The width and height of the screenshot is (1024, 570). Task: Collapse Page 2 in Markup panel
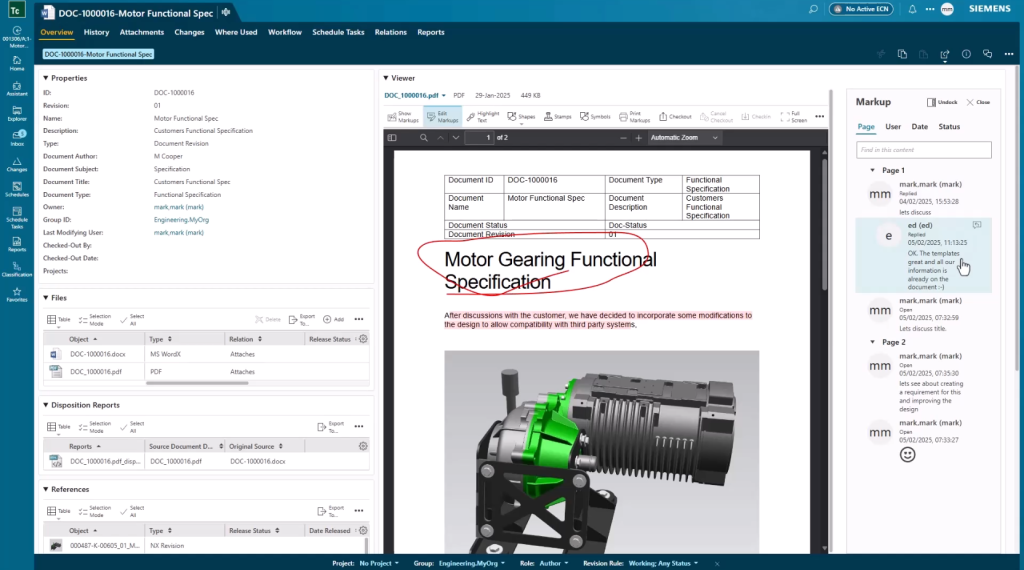tap(872, 342)
